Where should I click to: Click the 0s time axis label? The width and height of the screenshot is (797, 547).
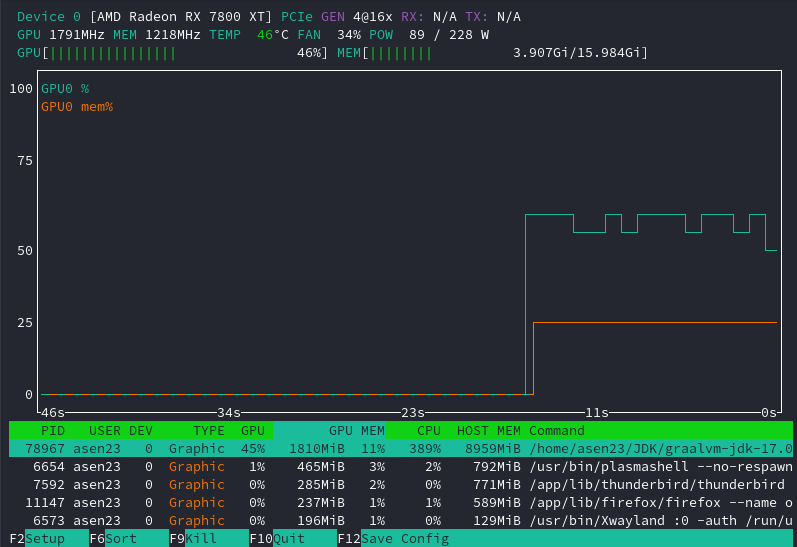(x=769, y=413)
